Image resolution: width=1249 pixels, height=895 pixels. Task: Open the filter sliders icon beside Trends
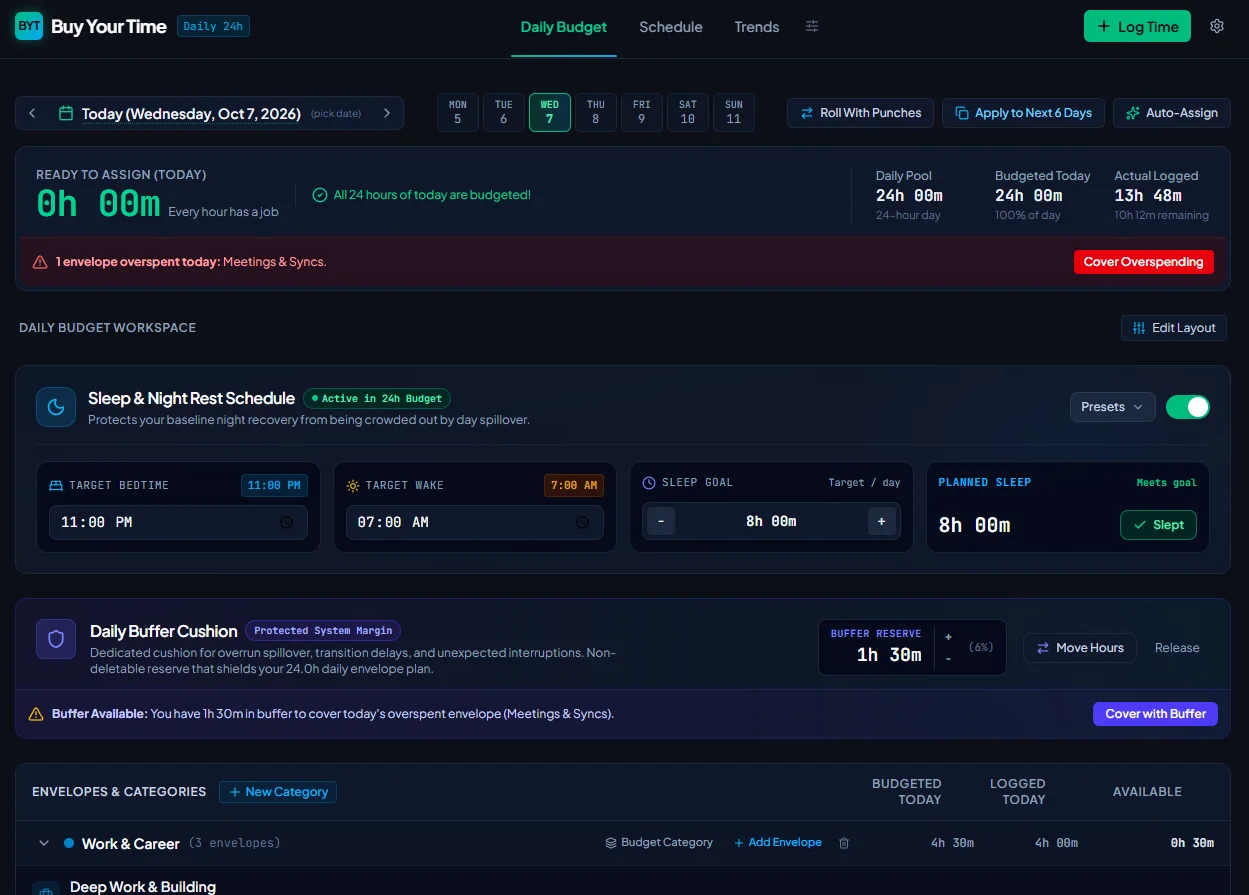[812, 26]
